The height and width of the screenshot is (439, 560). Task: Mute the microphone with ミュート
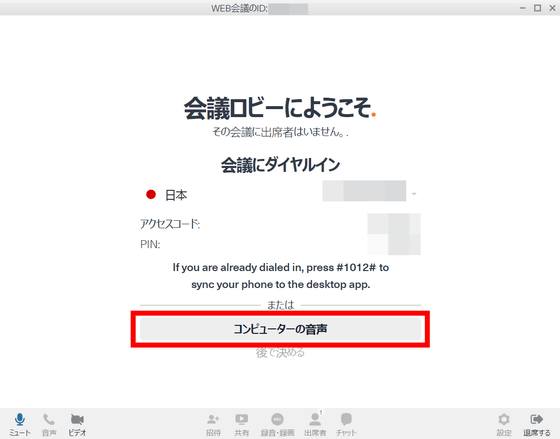click(x=20, y=425)
